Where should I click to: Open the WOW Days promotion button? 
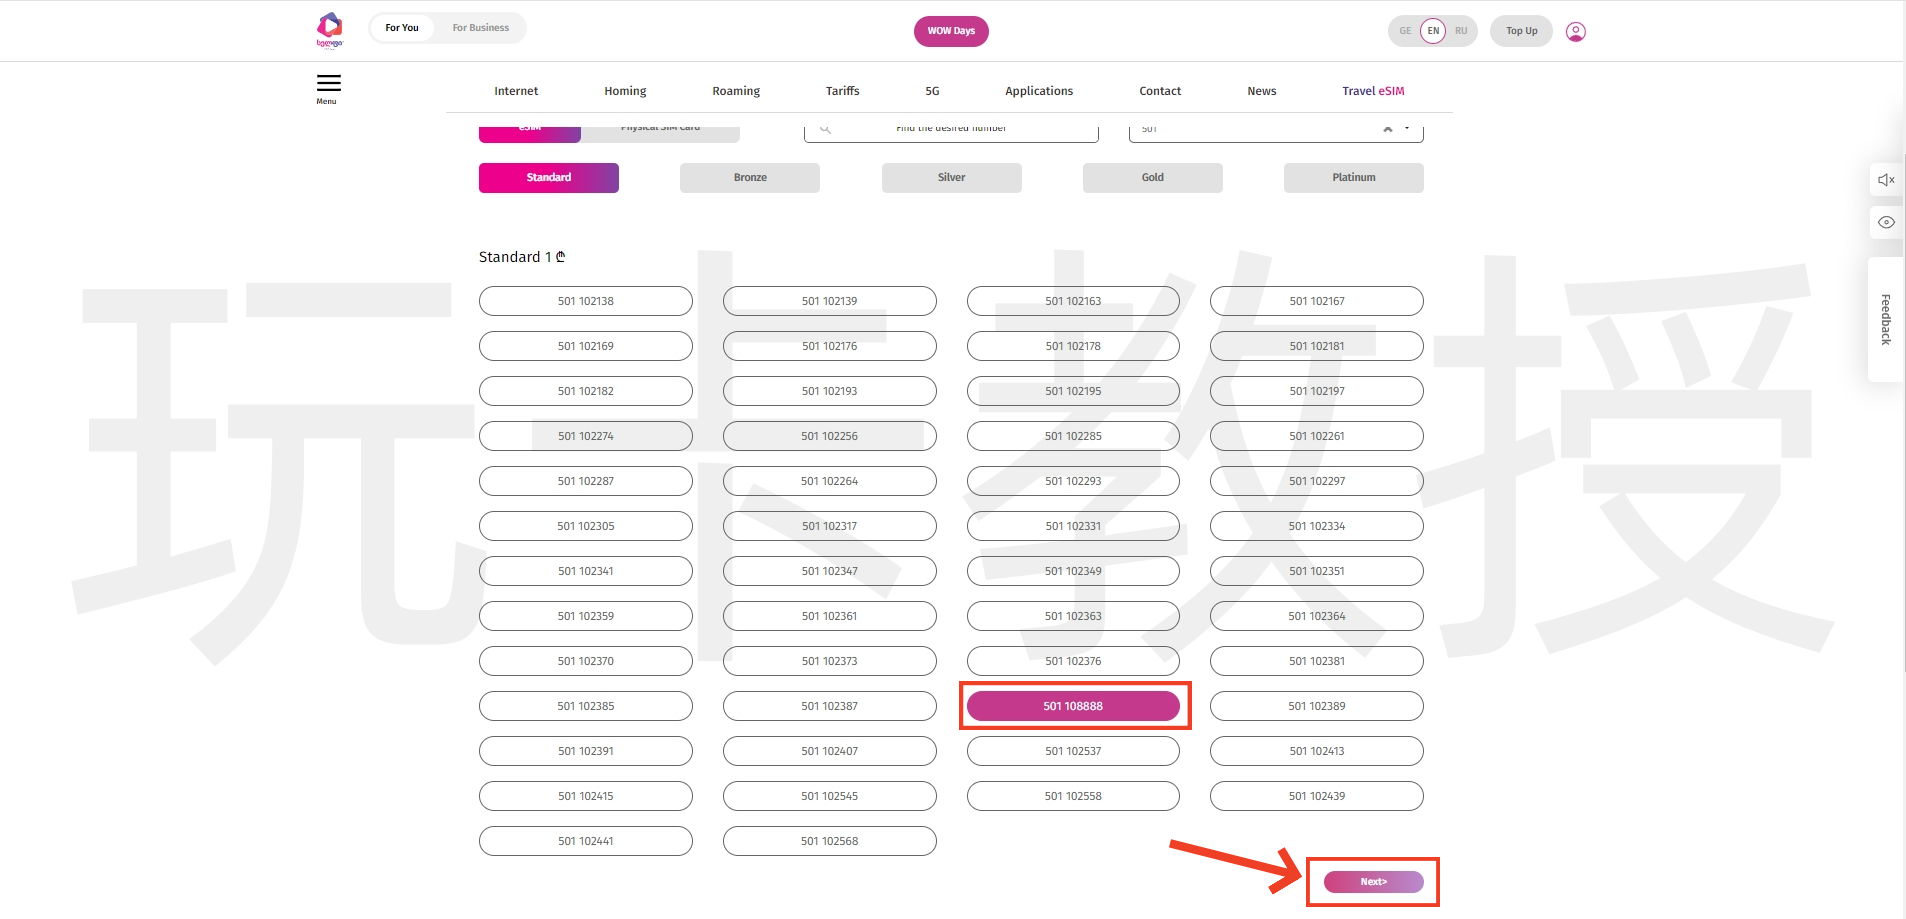pyautogui.click(x=951, y=31)
